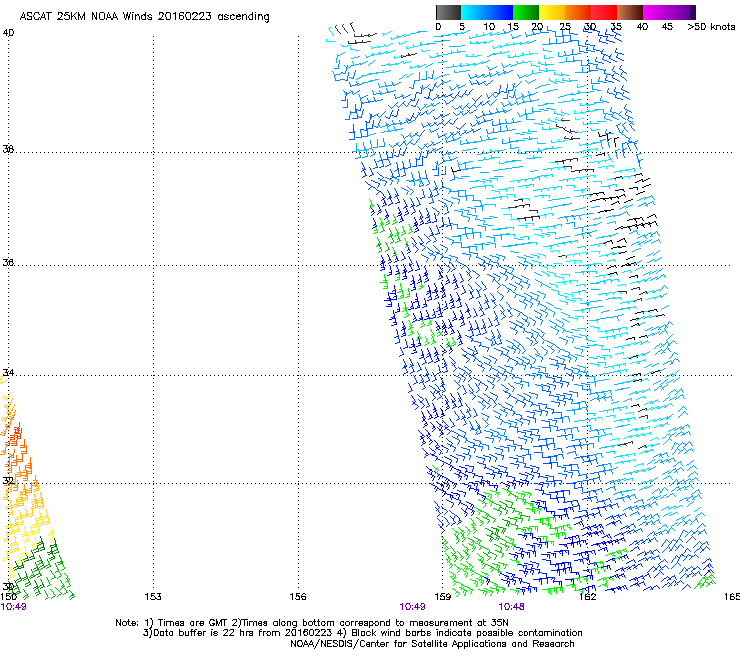The width and height of the screenshot is (740, 650).
Task: Click the legend tick label '20'
Action: coord(537,27)
